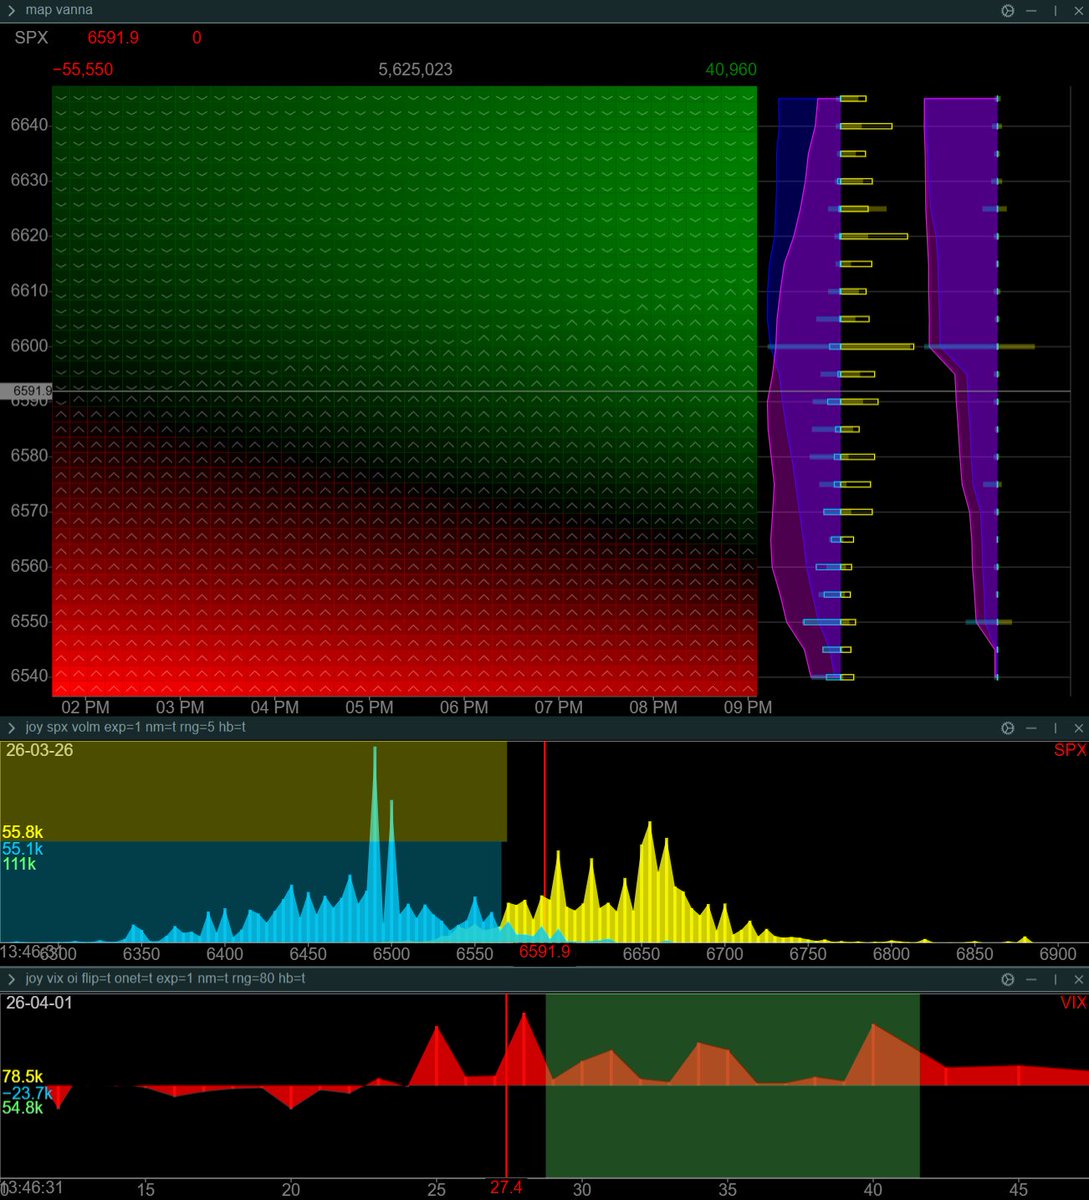Collapse joy vix oi panel using chevron
Image resolution: width=1089 pixels, height=1200 pixels.
coord(11,979)
